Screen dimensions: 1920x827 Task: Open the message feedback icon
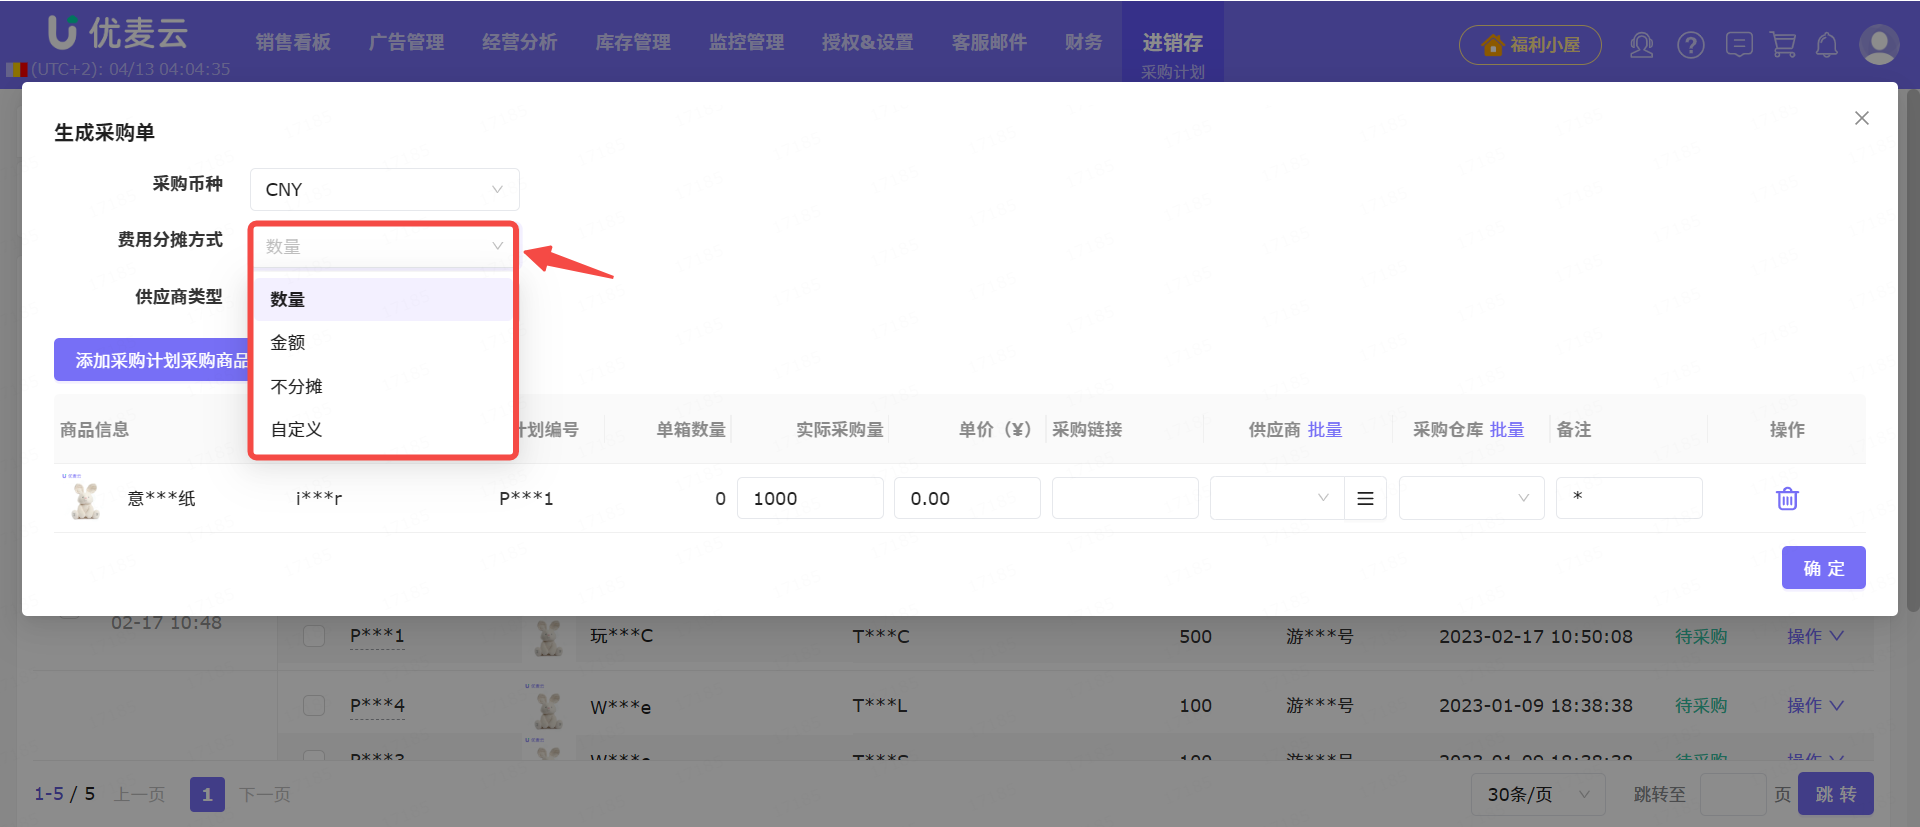click(1739, 45)
